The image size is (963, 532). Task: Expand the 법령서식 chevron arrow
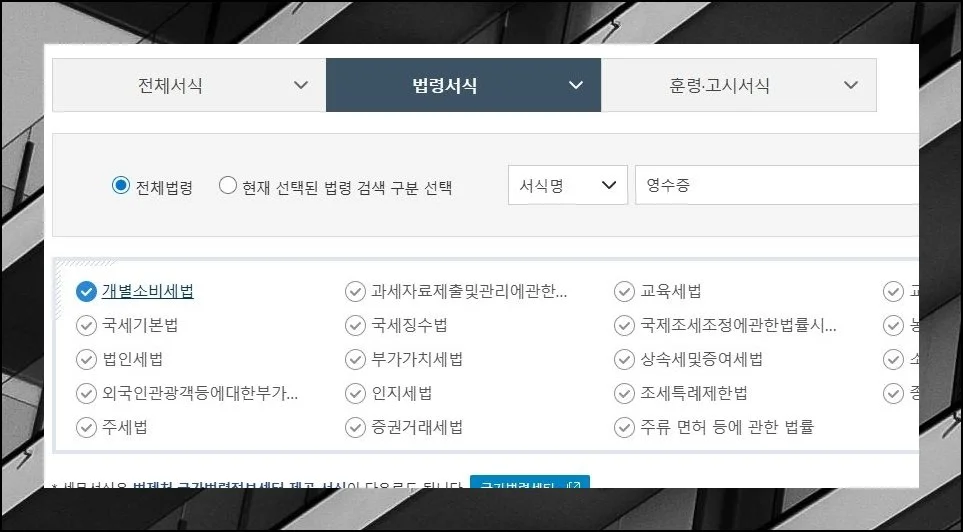(x=575, y=85)
